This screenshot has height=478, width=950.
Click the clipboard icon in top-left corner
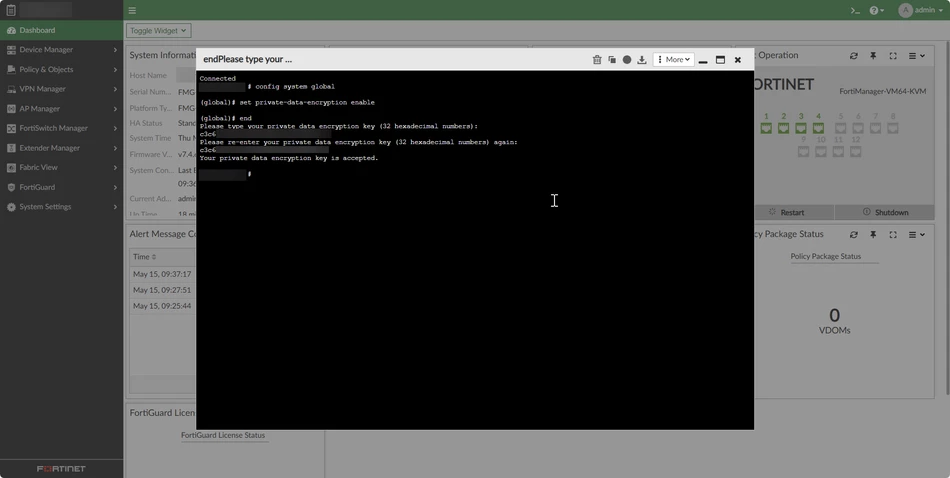[10, 10]
